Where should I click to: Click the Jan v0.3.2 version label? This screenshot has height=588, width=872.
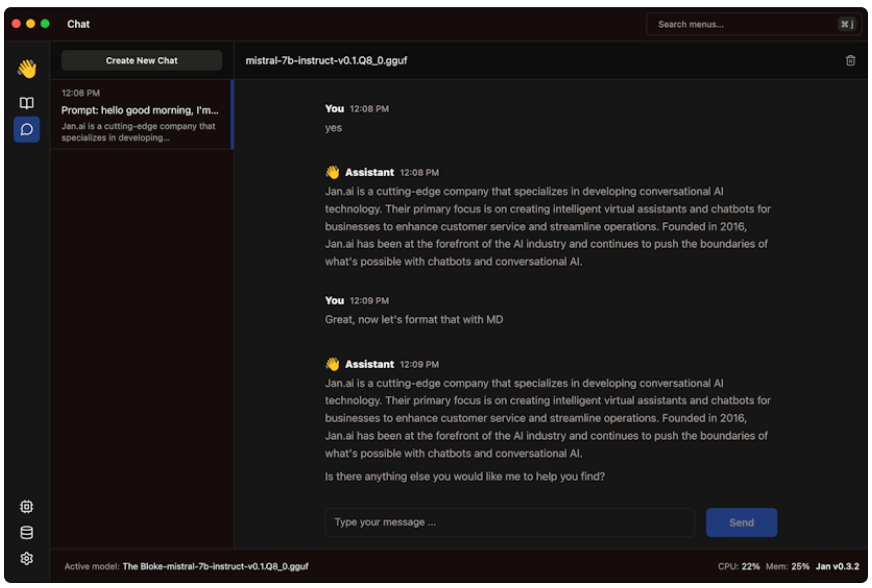tap(837, 566)
